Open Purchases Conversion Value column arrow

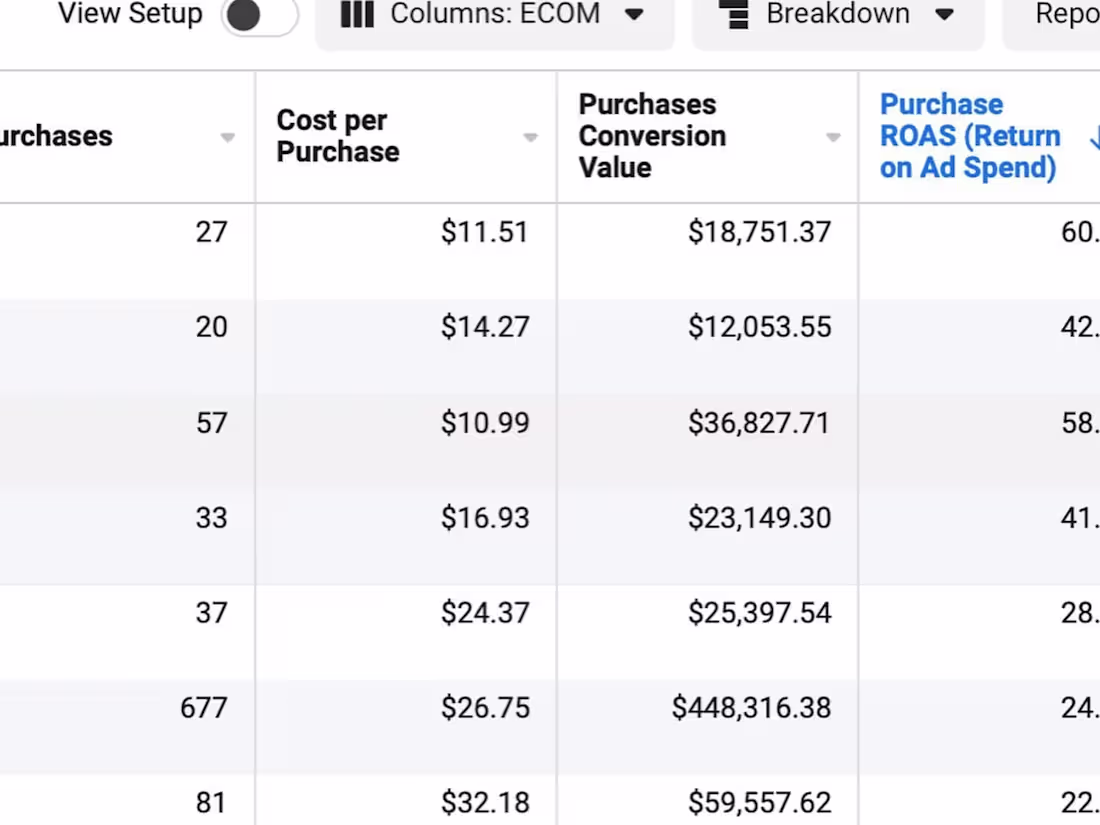832,137
